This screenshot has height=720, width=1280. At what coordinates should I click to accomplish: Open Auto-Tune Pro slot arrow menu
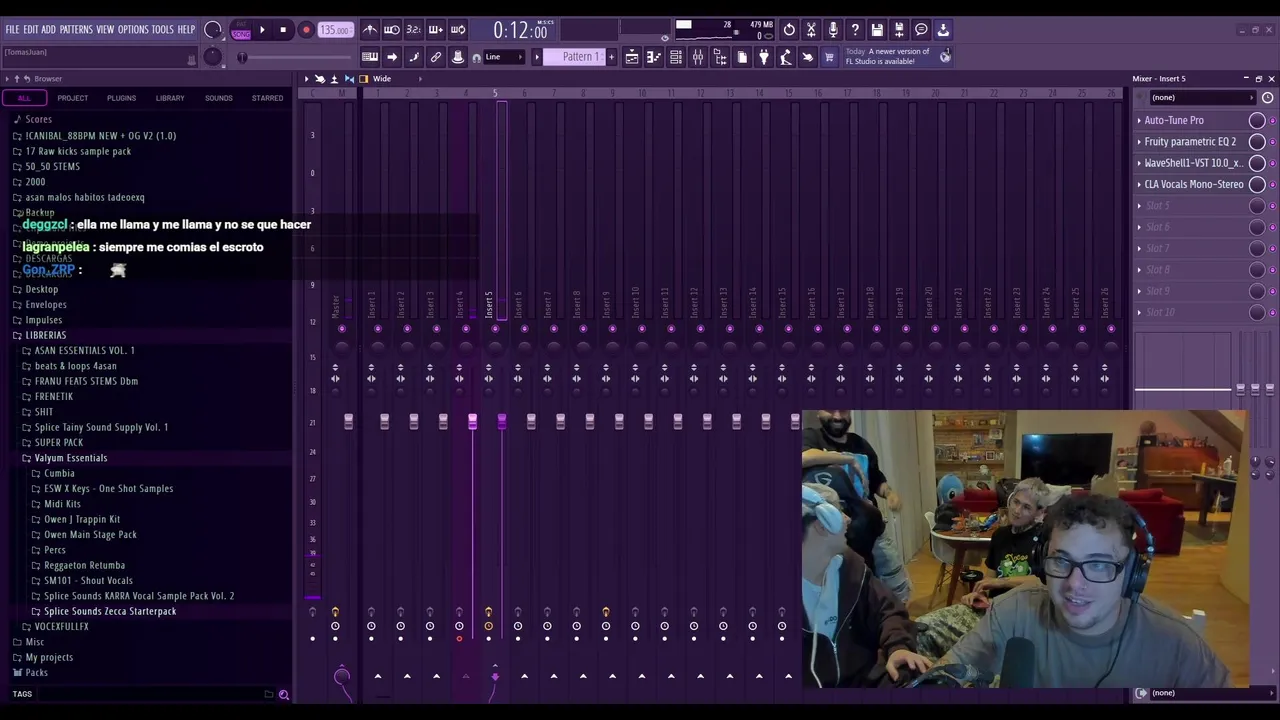pyautogui.click(x=1139, y=120)
